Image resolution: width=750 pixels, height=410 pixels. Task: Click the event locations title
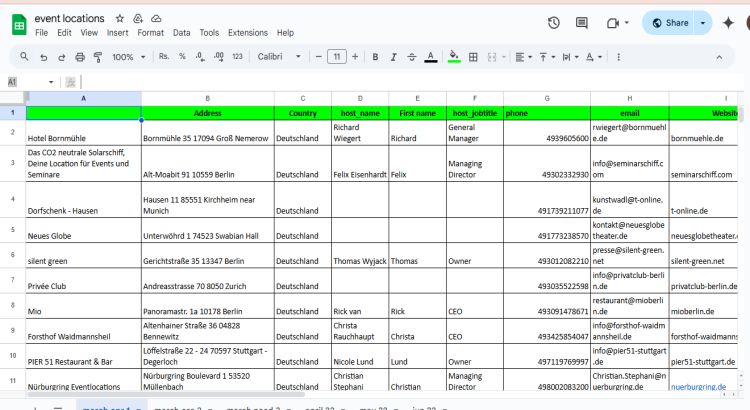[69, 18]
